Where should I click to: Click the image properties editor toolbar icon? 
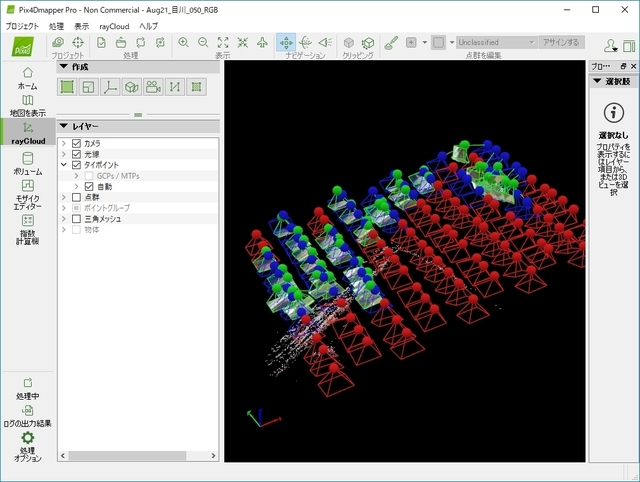point(58,42)
